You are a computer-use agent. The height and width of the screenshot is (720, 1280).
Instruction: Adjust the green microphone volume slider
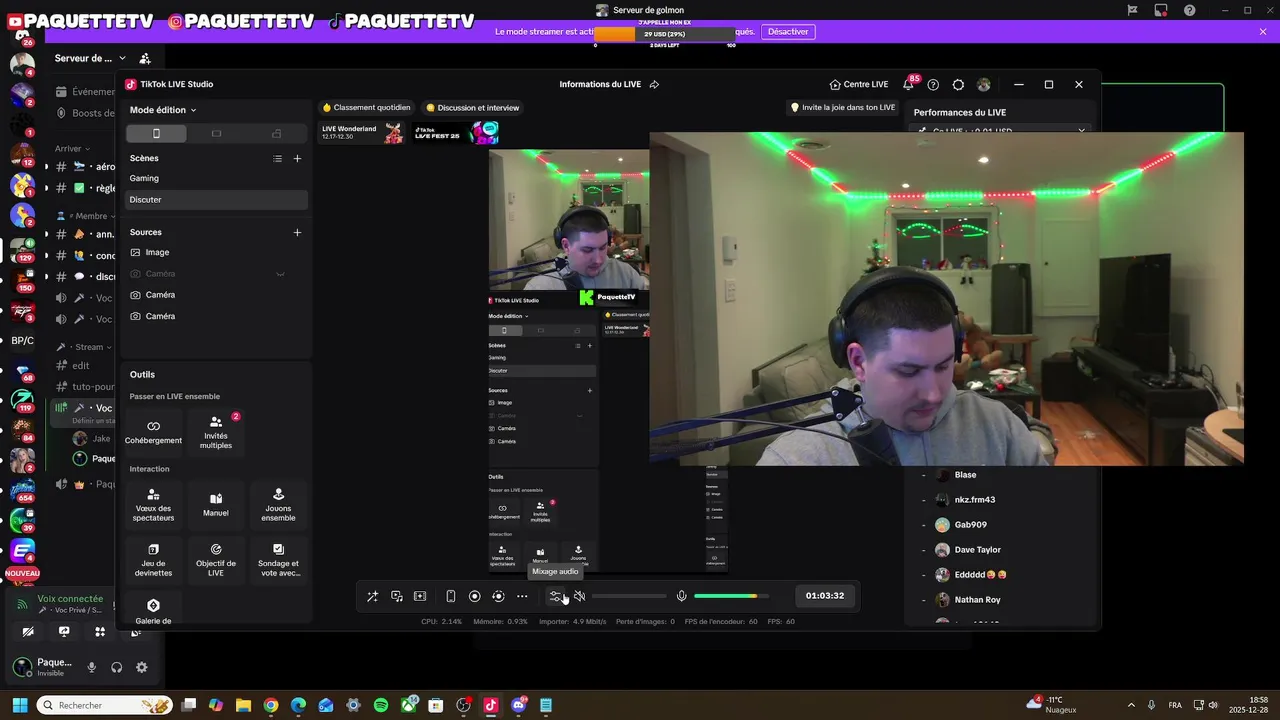tap(732, 596)
